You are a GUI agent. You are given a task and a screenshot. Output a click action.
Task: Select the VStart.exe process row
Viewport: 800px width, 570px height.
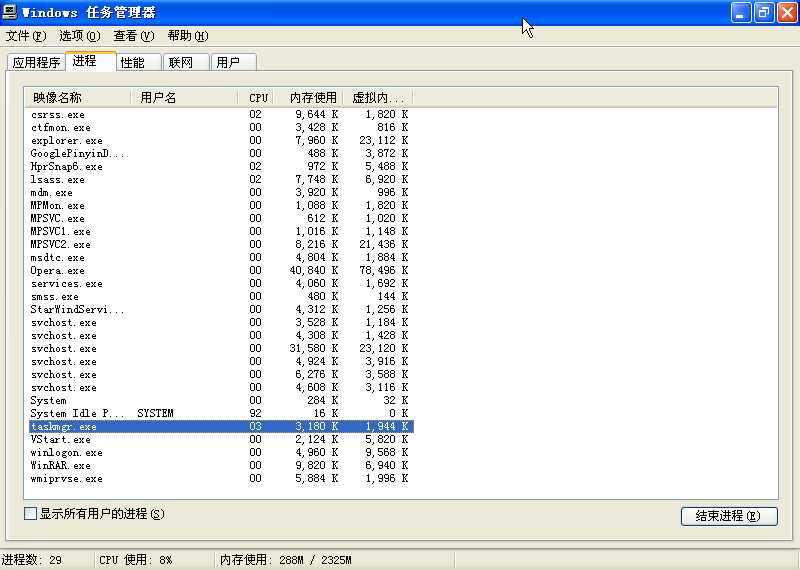click(x=221, y=439)
